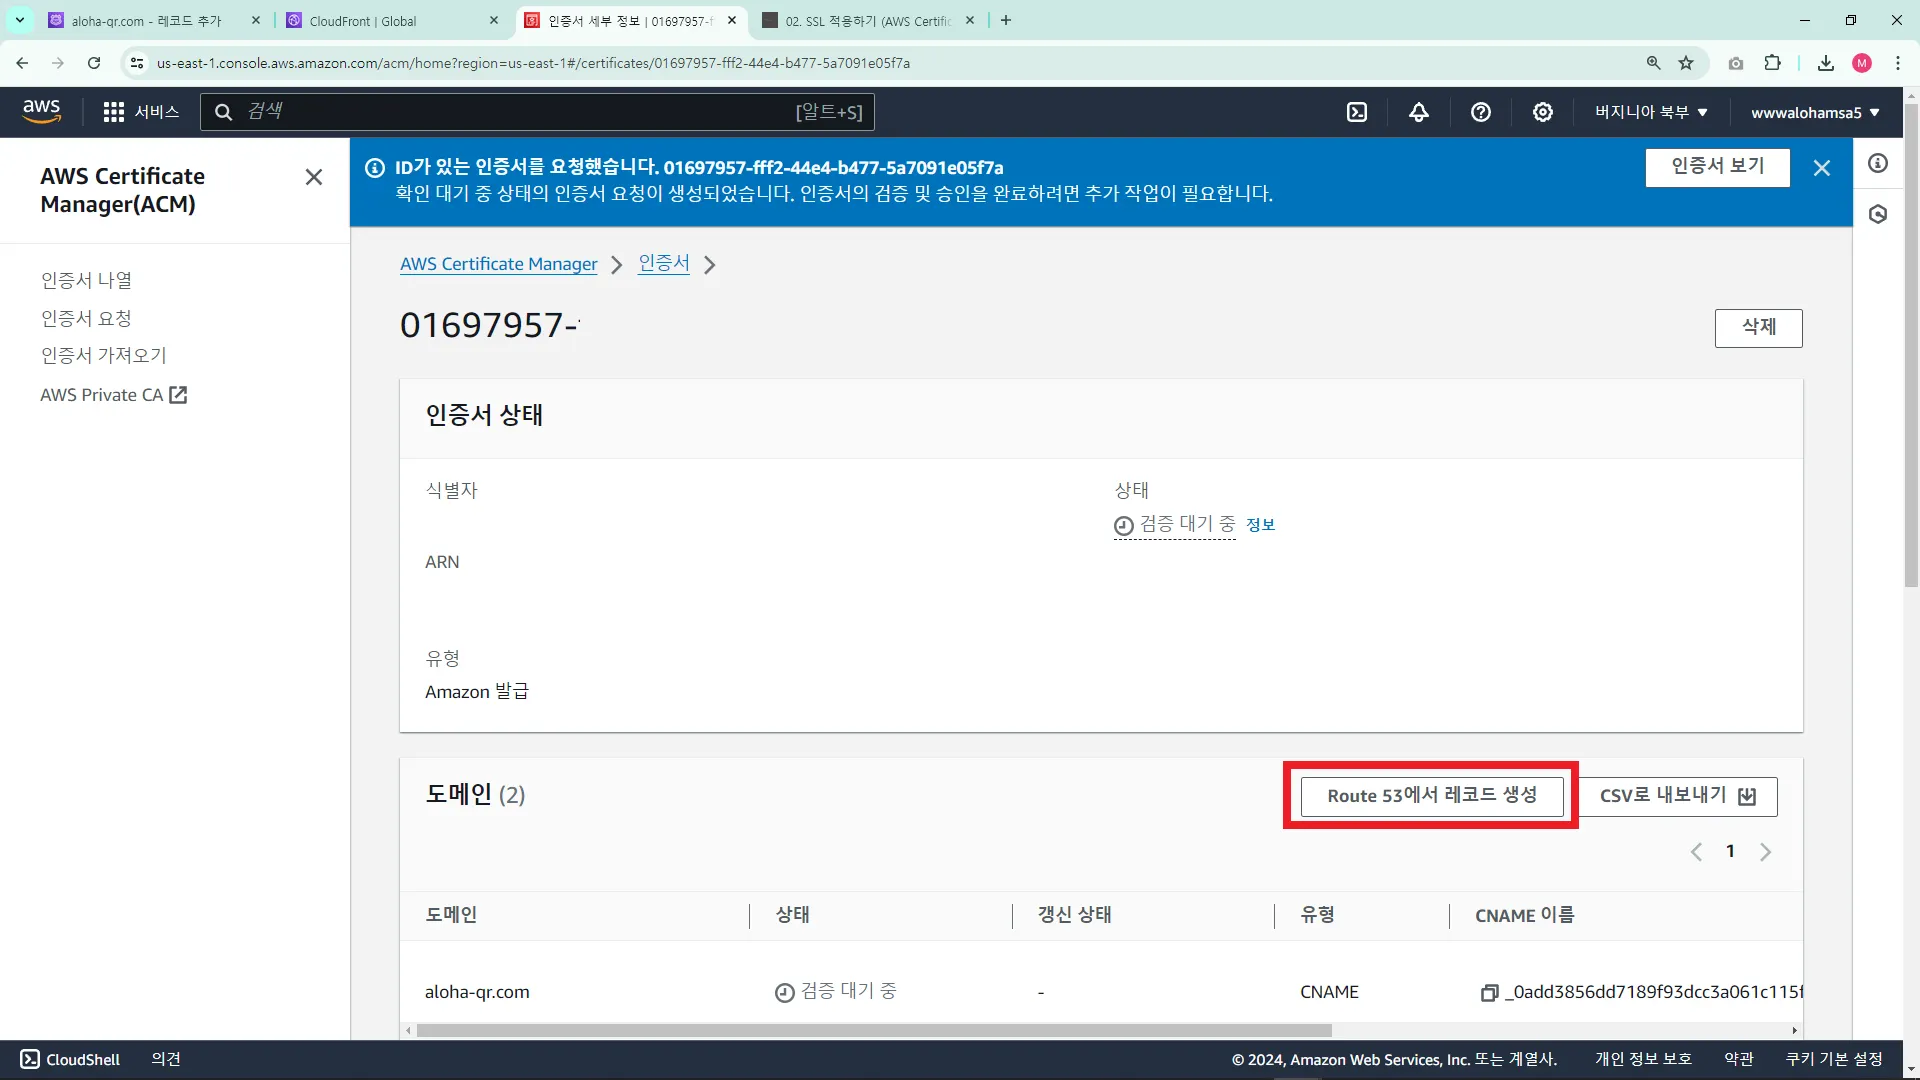Open the services grid menu

click(x=114, y=112)
